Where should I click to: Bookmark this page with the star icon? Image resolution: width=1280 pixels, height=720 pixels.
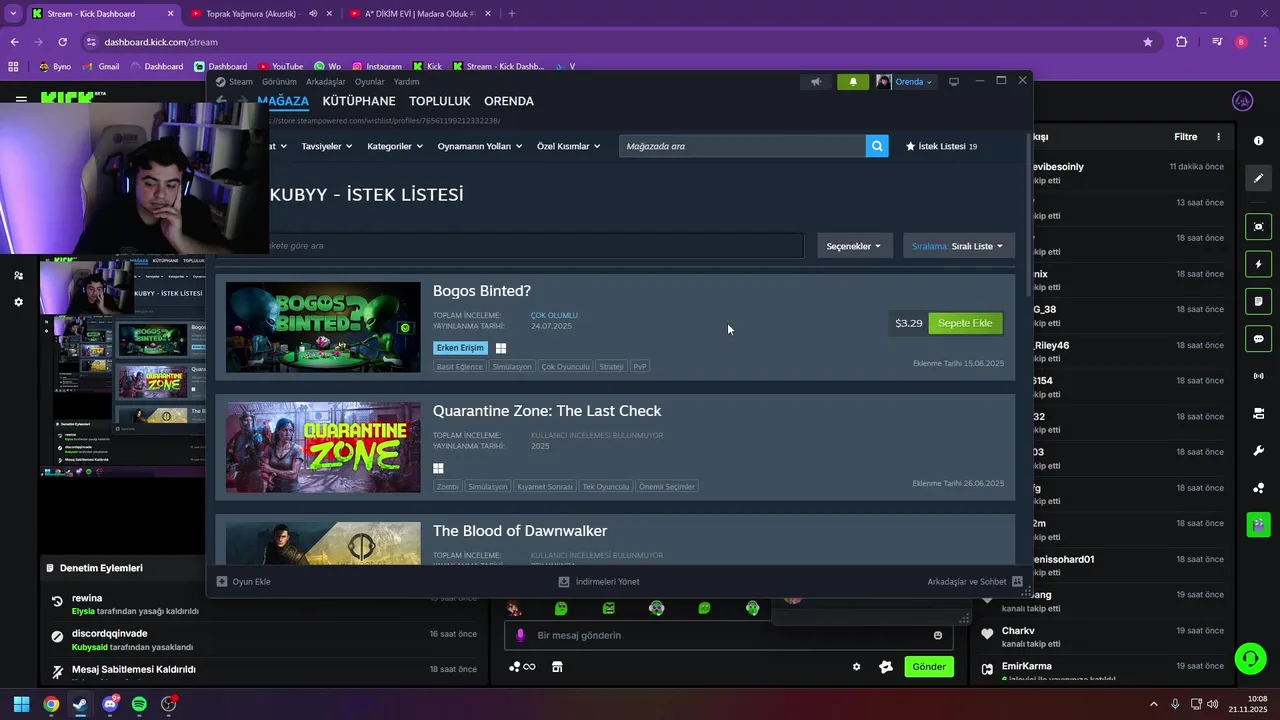point(1148,42)
